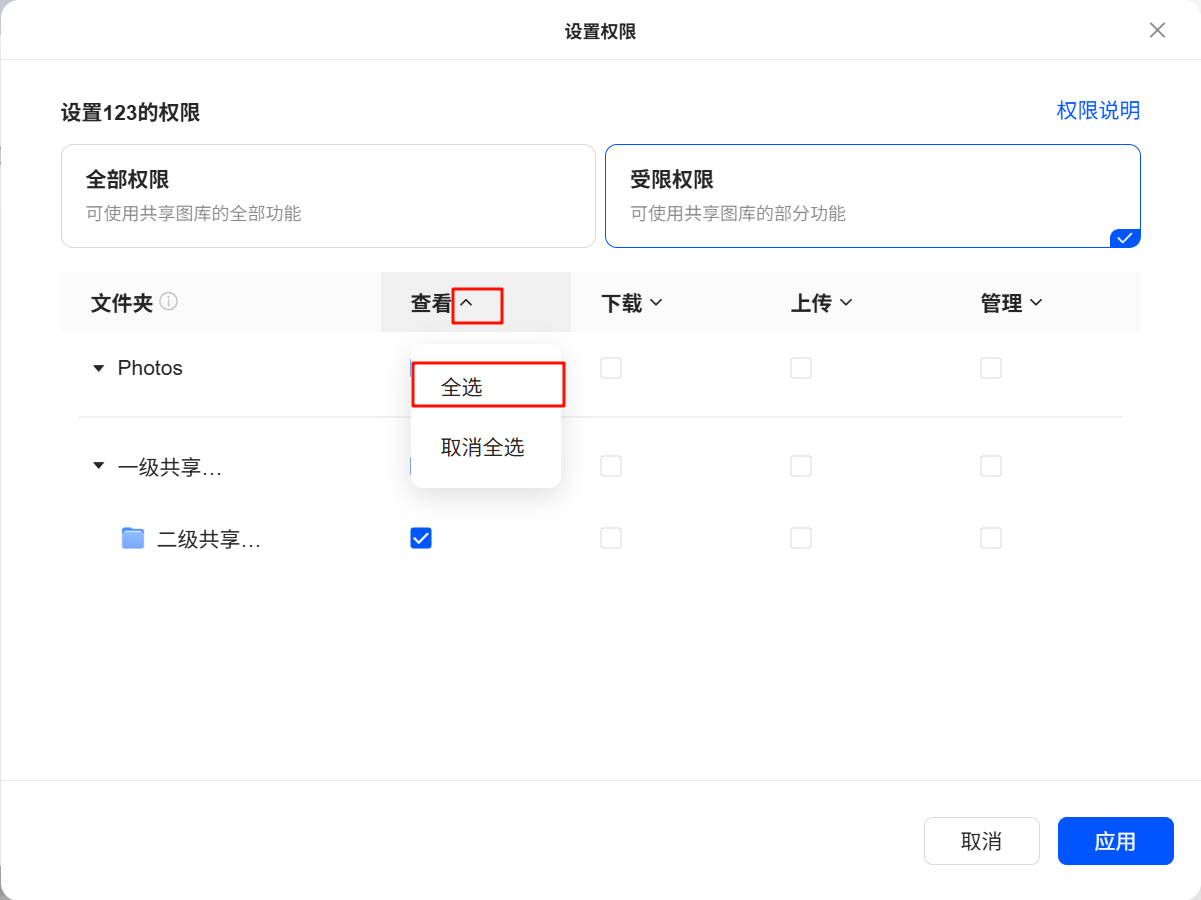This screenshot has width=1201, height=900.
Task: Uncheck the 查看 checkbox on 二级共享 row
Action: point(421,538)
